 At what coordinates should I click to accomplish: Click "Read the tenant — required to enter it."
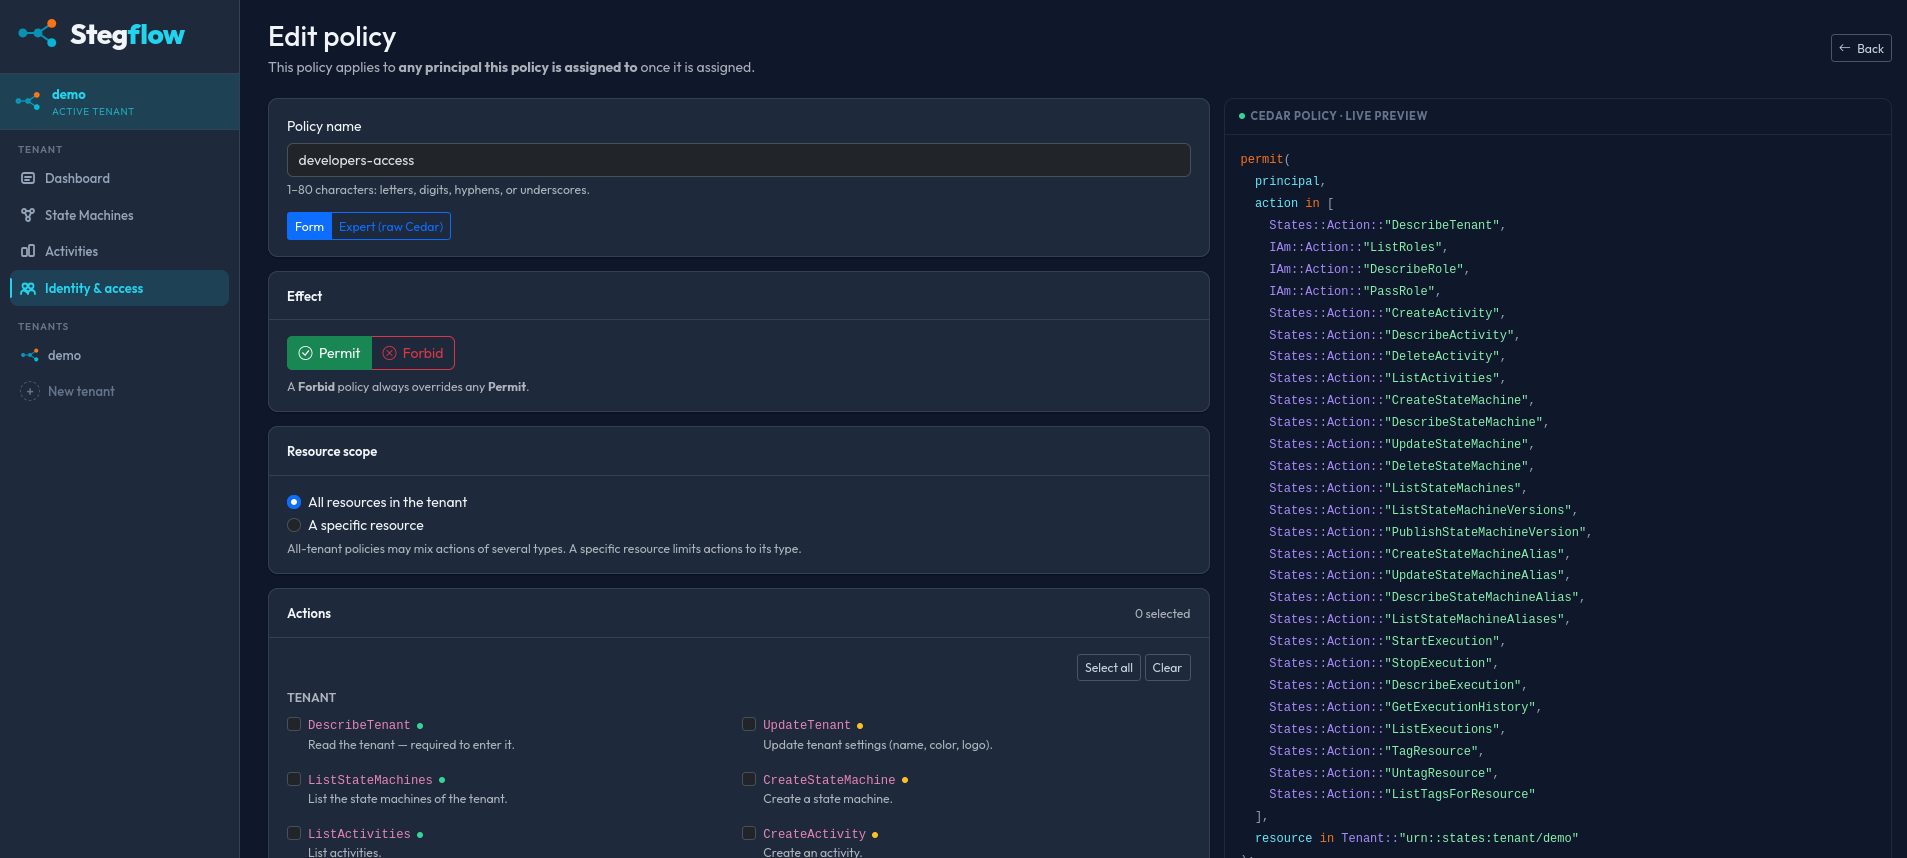411,745
